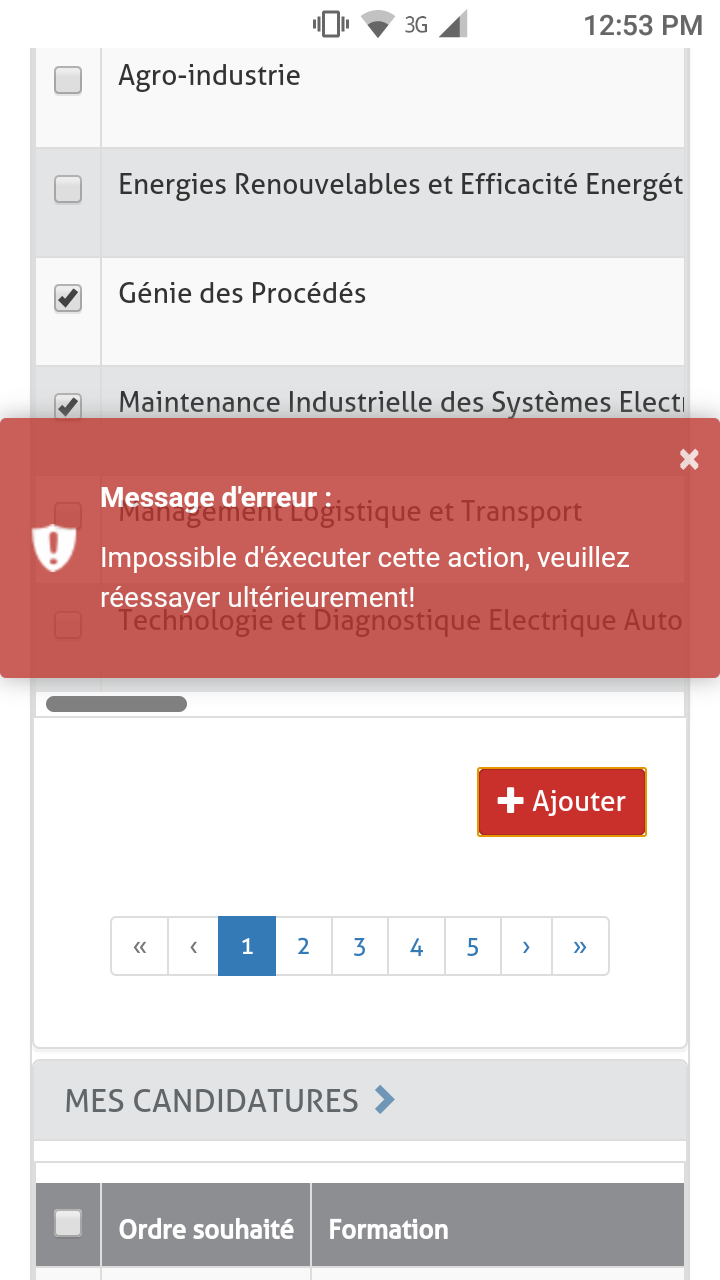This screenshot has height=1280, width=720.
Task: Toggle select-all checkbox in candidatures table header
Action: (x=68, y=1223)
